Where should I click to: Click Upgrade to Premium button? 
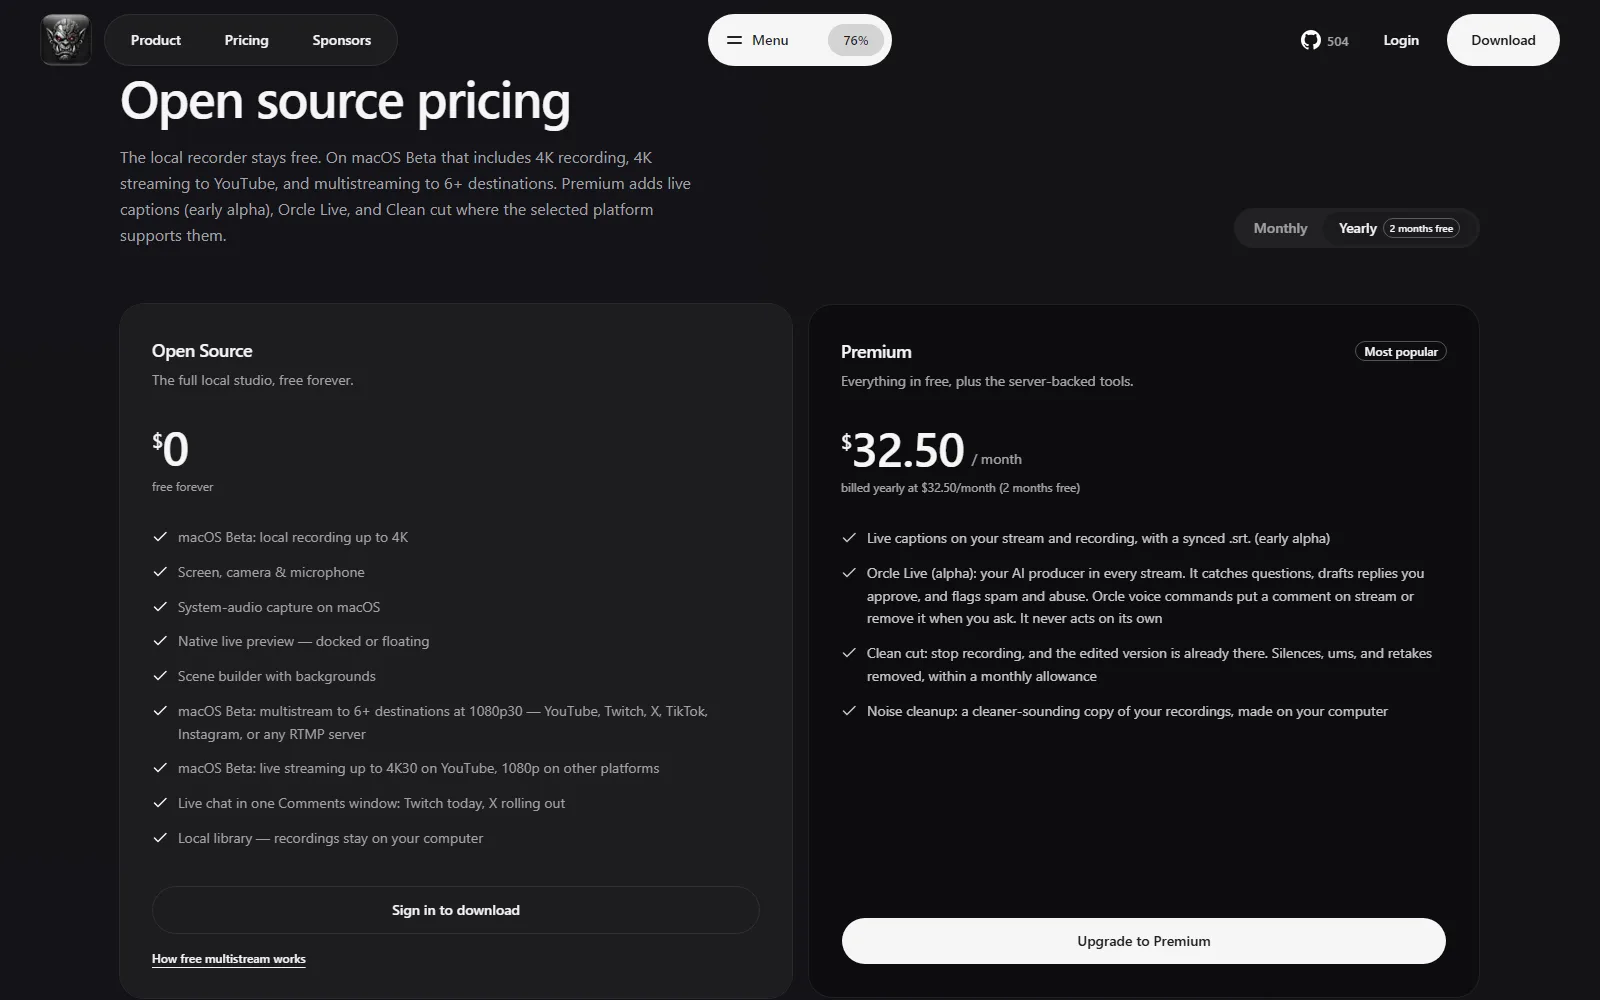[x=1144, y=941]
